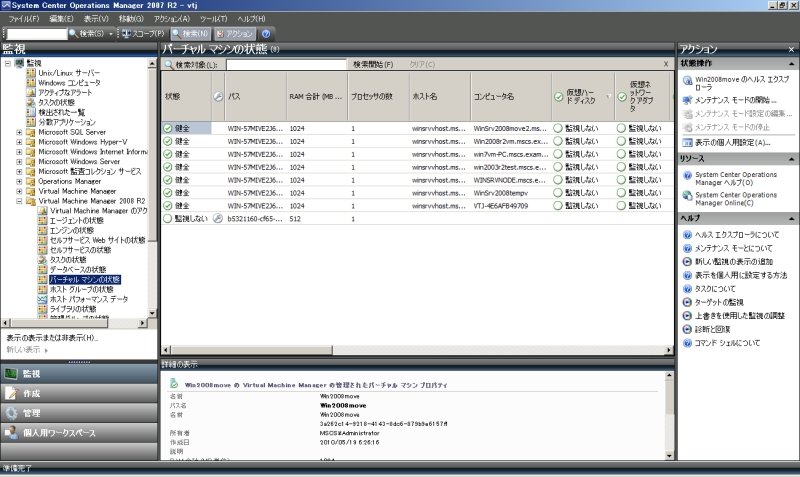Open the ファイル(F) menu
The height and width of the screenshot is (477, 800).
pos(23,18)
